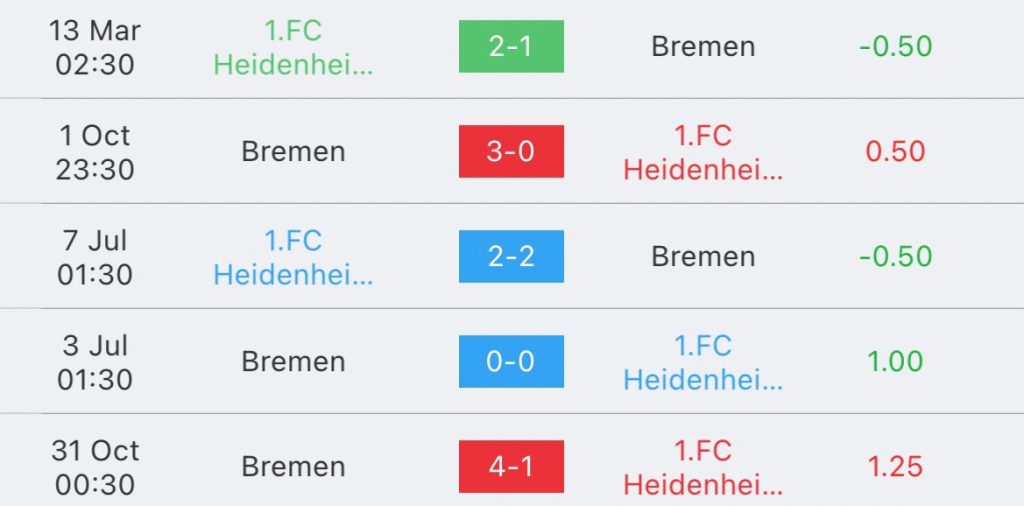Select Bremen in the 1 Oct match
1024x506 pixels.
(x=293, y=152)
